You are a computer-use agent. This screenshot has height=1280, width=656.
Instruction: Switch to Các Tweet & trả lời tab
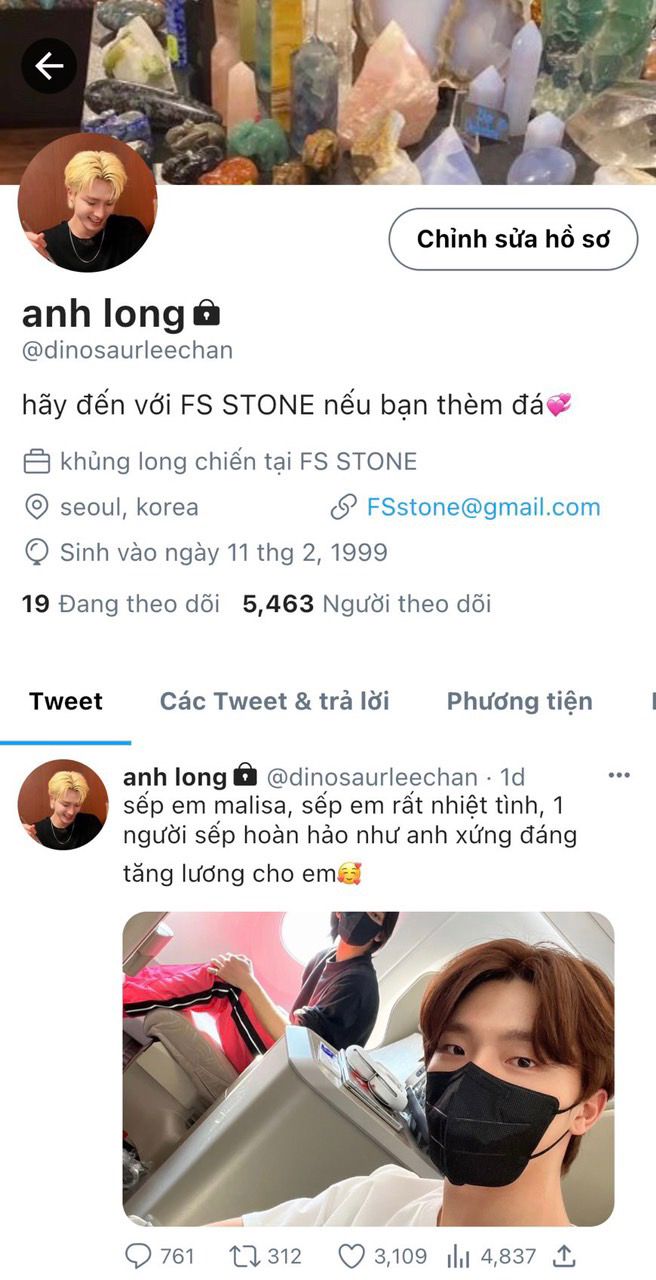(x=275, y=701)
